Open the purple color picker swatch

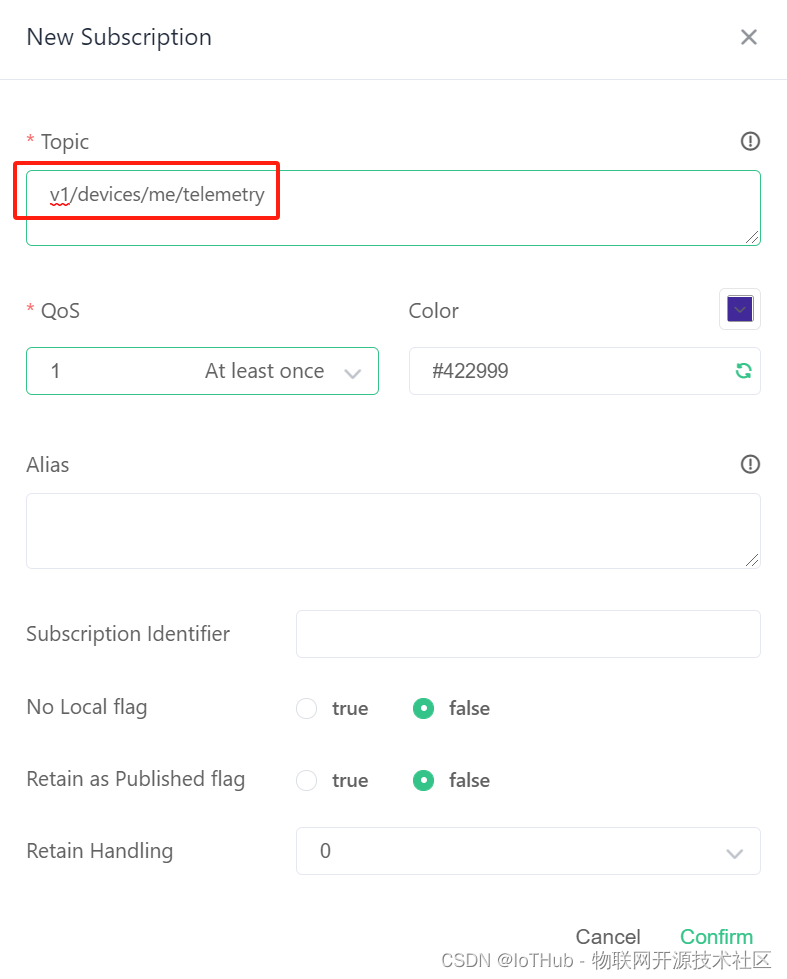tap(740, 309)
